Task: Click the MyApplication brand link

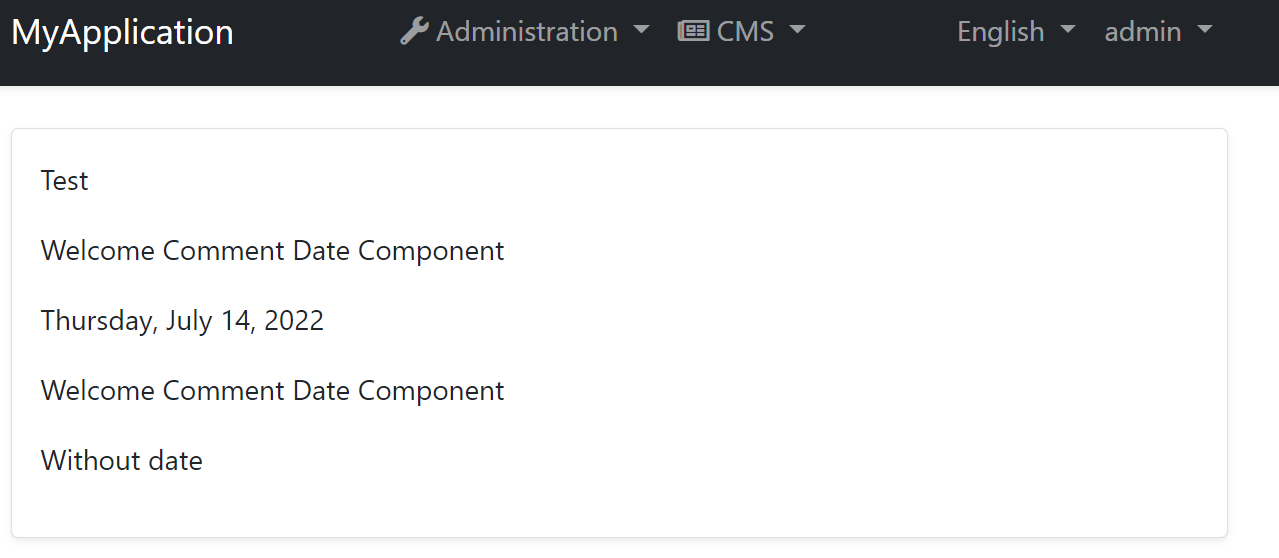Action: point(122,32)
